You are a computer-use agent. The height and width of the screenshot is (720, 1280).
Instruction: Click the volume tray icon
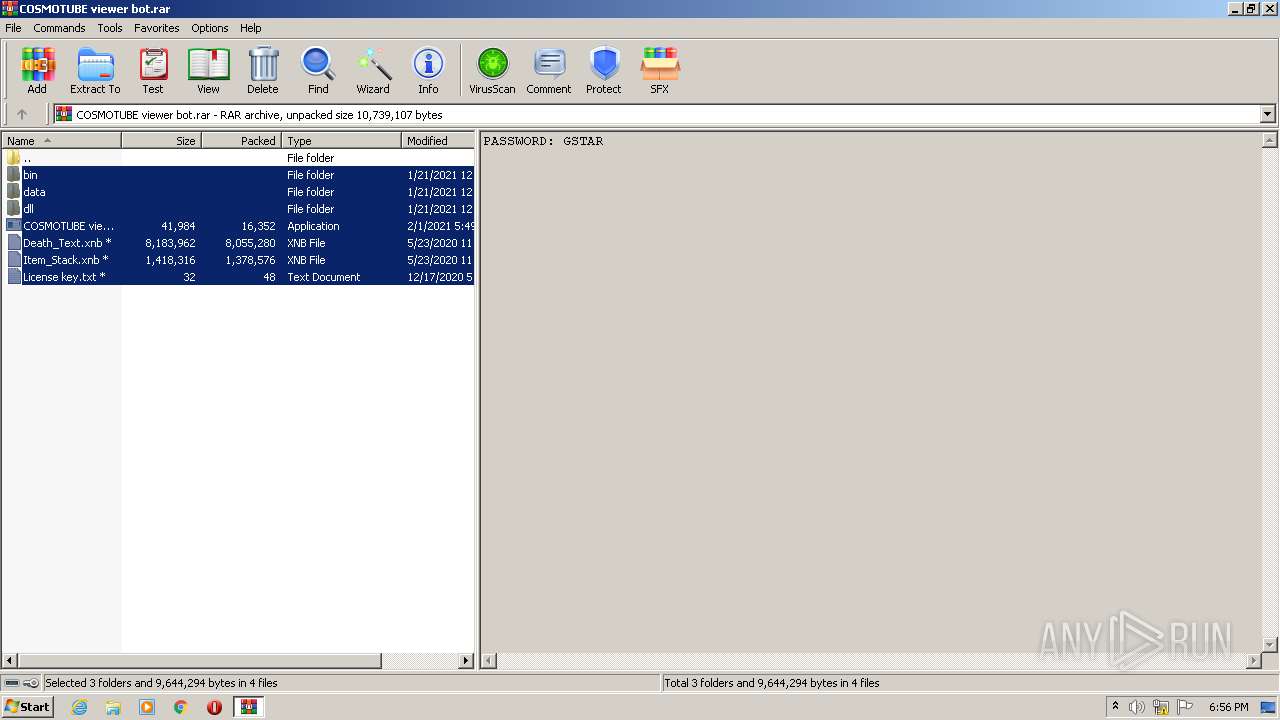click(1137, 707)
